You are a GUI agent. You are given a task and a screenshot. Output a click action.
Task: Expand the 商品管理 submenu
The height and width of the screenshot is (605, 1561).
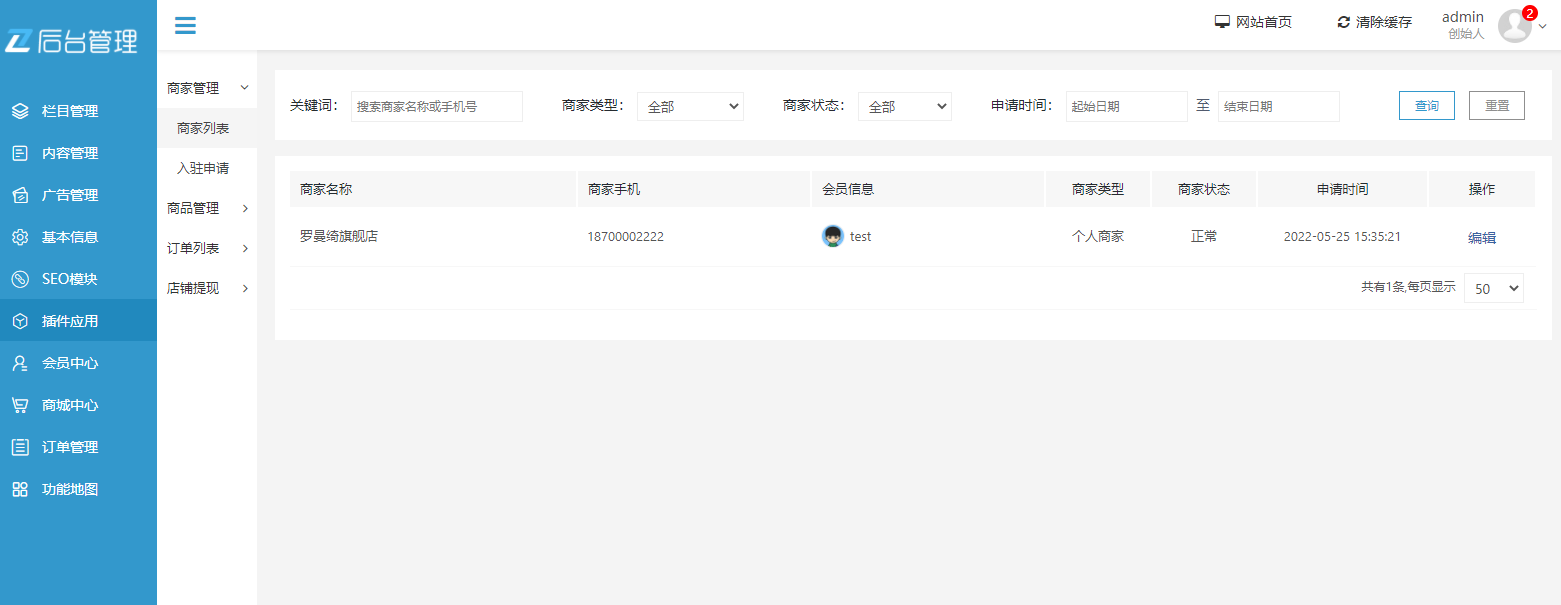[x=207, y=208]
